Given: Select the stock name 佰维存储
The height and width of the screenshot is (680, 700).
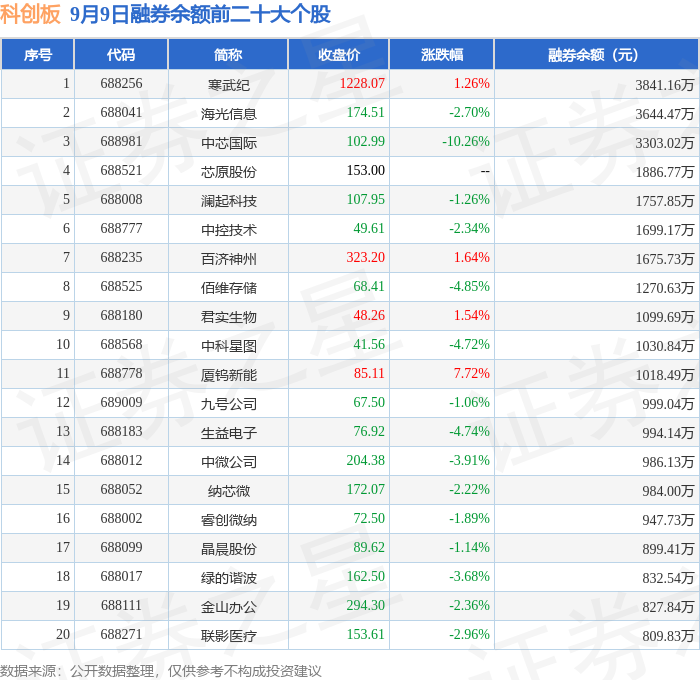Looking at the screenshot, I should [229, 288].
